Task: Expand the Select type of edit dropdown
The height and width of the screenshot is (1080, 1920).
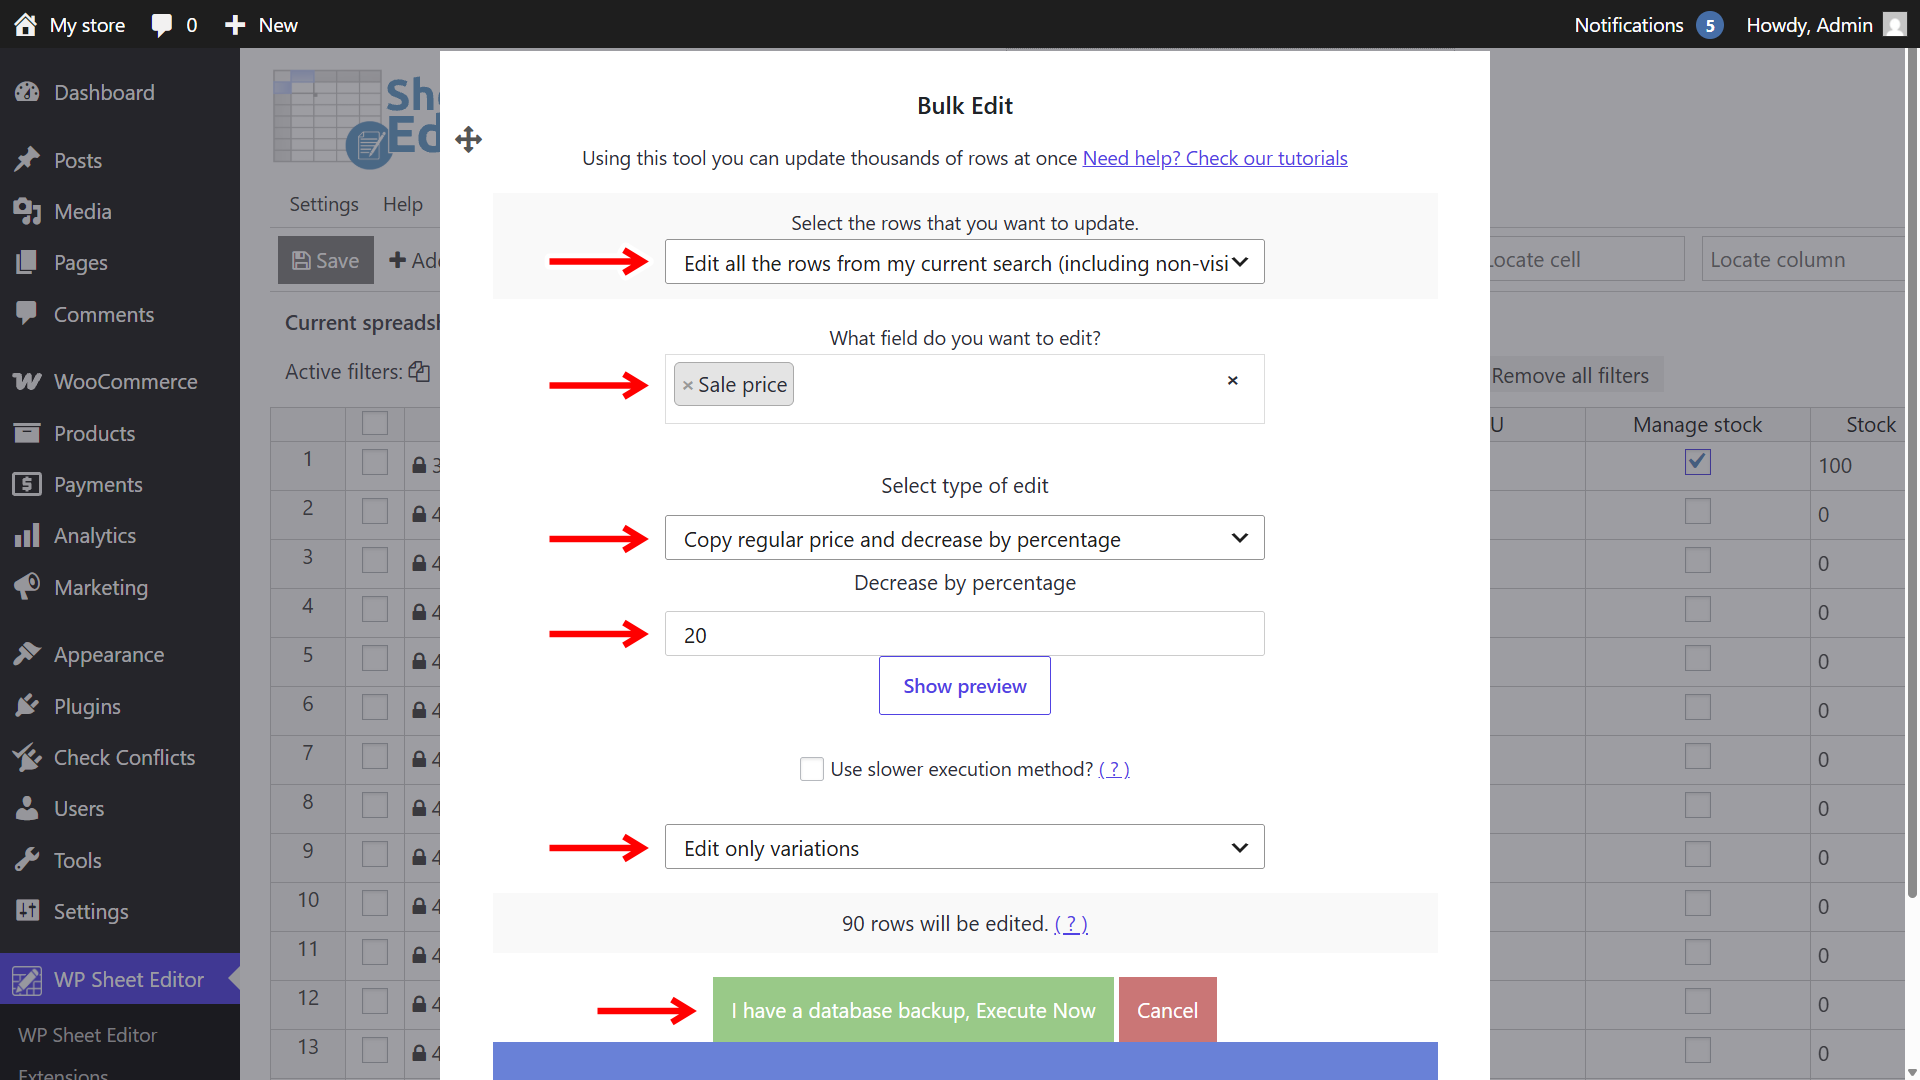Action: coord(964,538)
